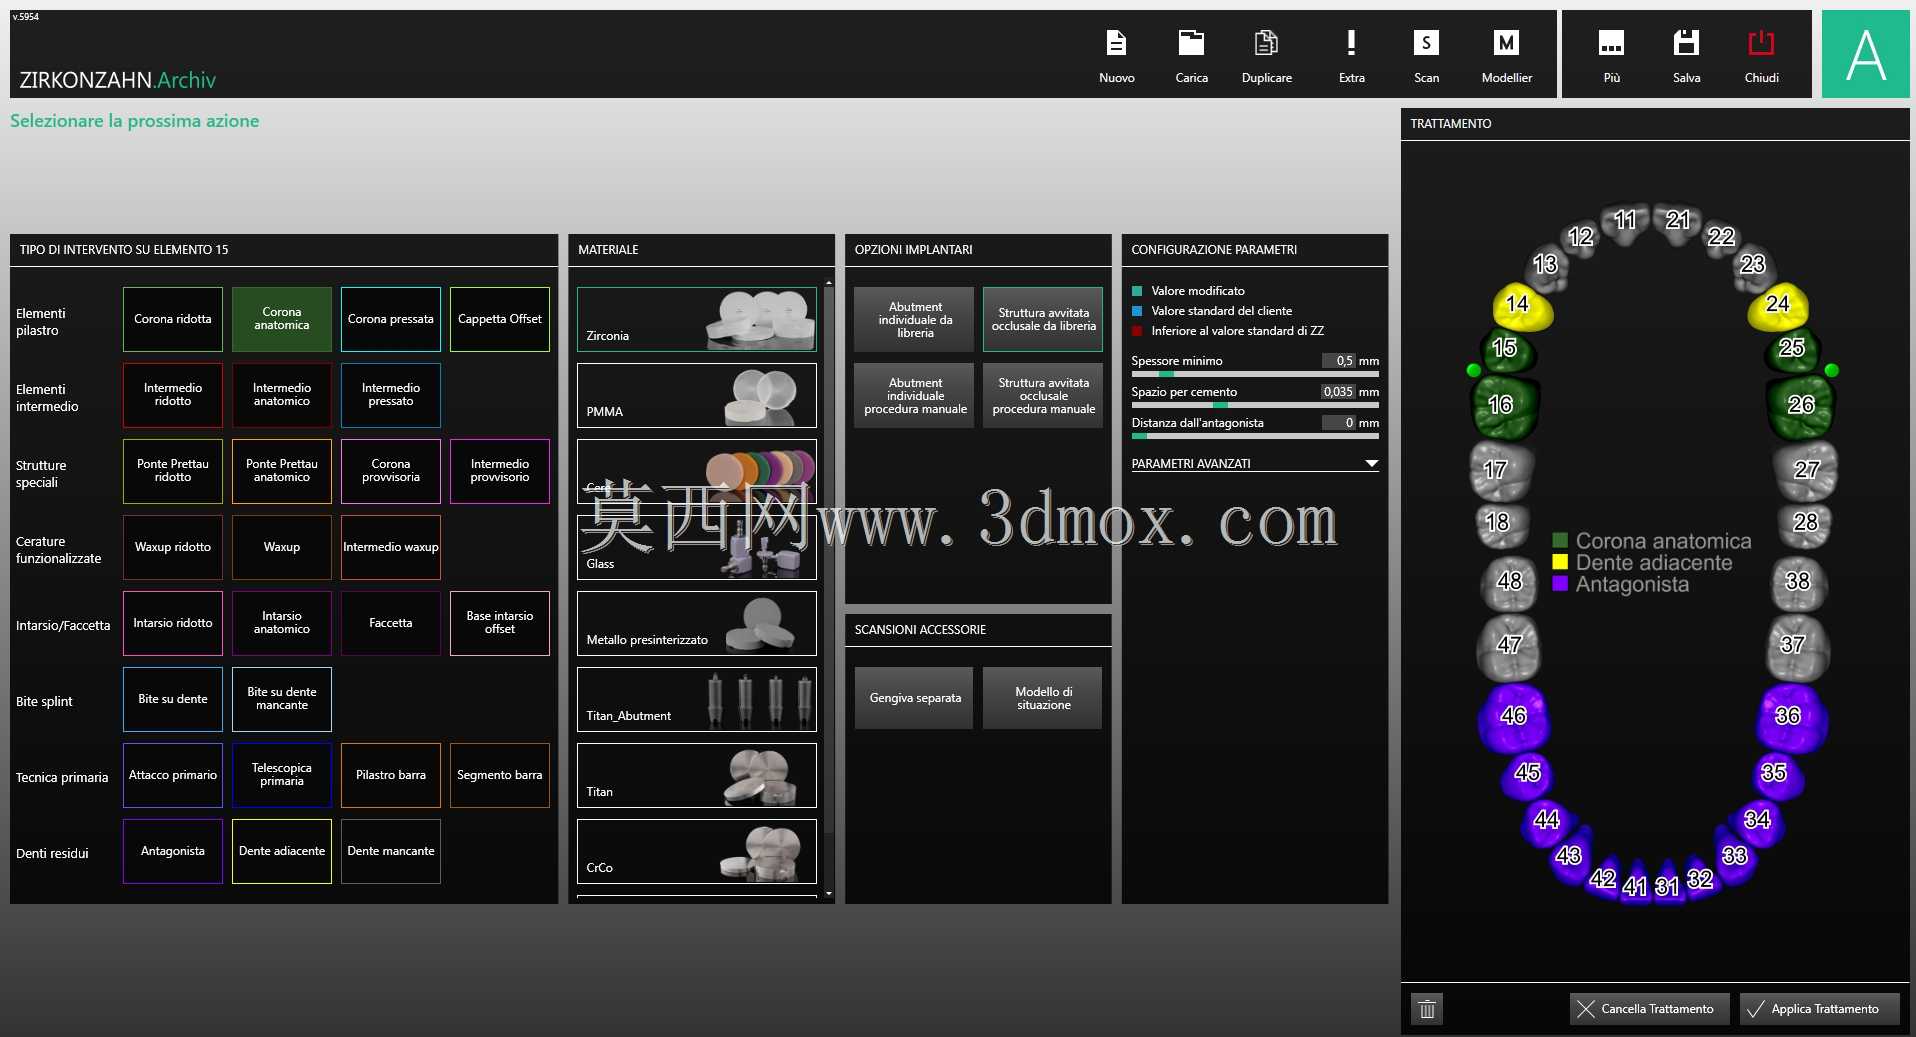Open the Più more-options icon
This screenshot has width=1916, height=1037.
1611,43
